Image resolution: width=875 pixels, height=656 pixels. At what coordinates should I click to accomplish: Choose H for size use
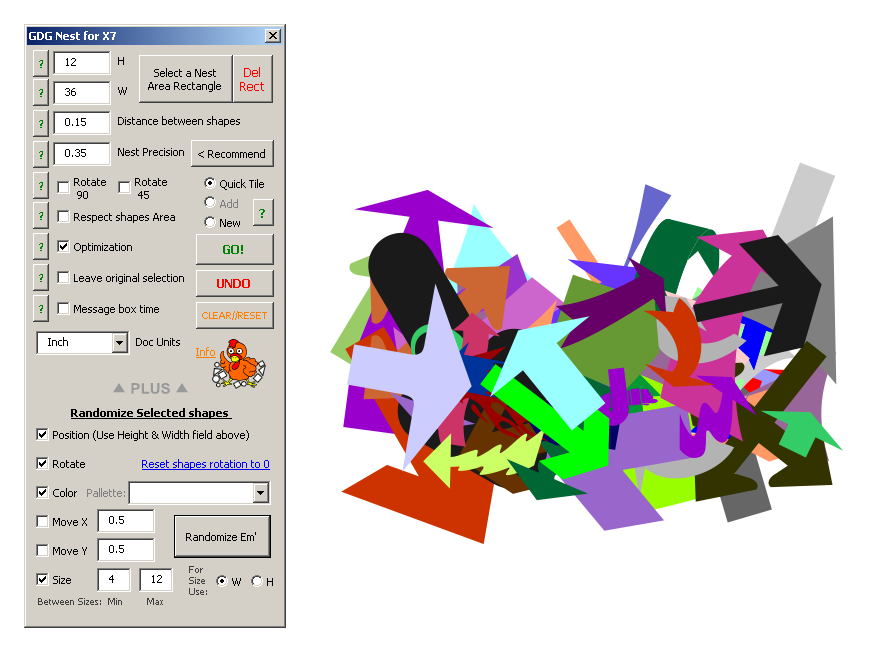pos(257,582)
